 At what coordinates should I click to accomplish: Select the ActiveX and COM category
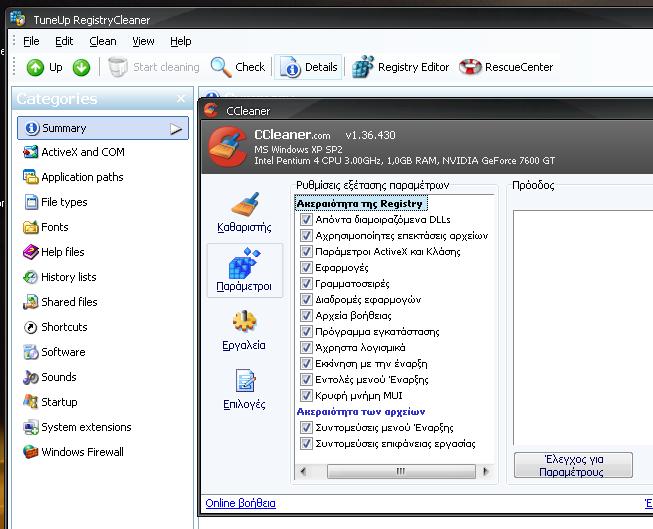tap(74, 152)
